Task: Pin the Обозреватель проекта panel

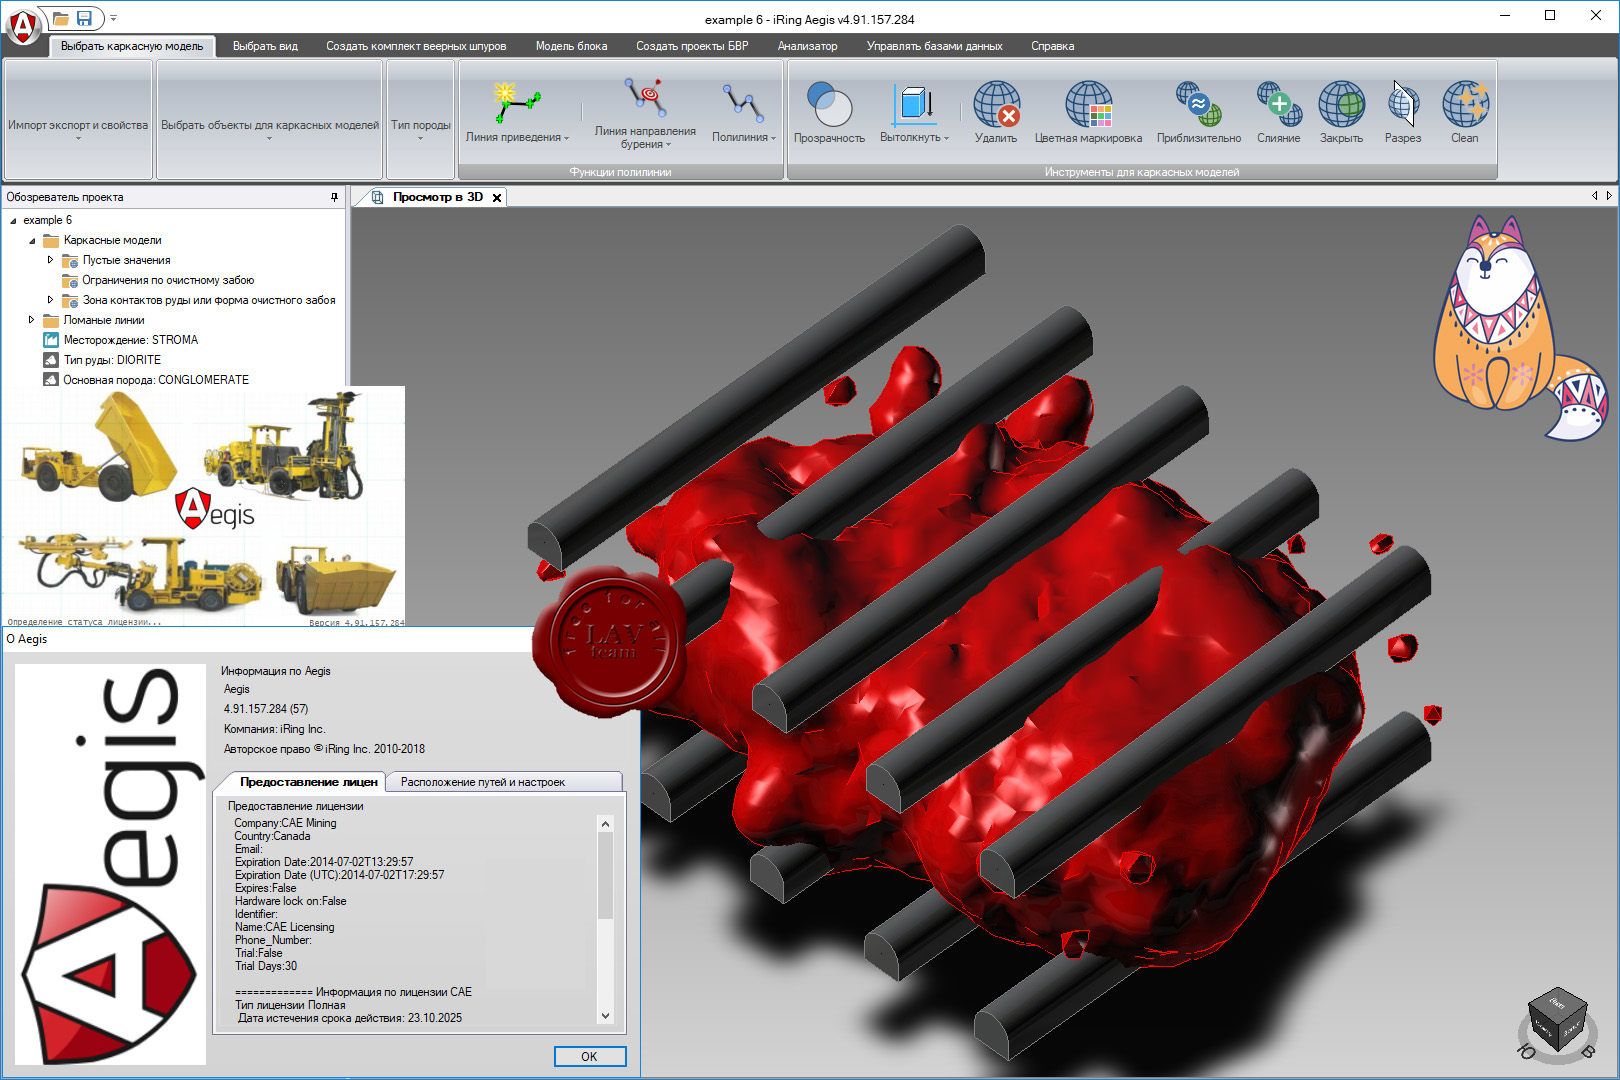Action: (x=335, y=197)
